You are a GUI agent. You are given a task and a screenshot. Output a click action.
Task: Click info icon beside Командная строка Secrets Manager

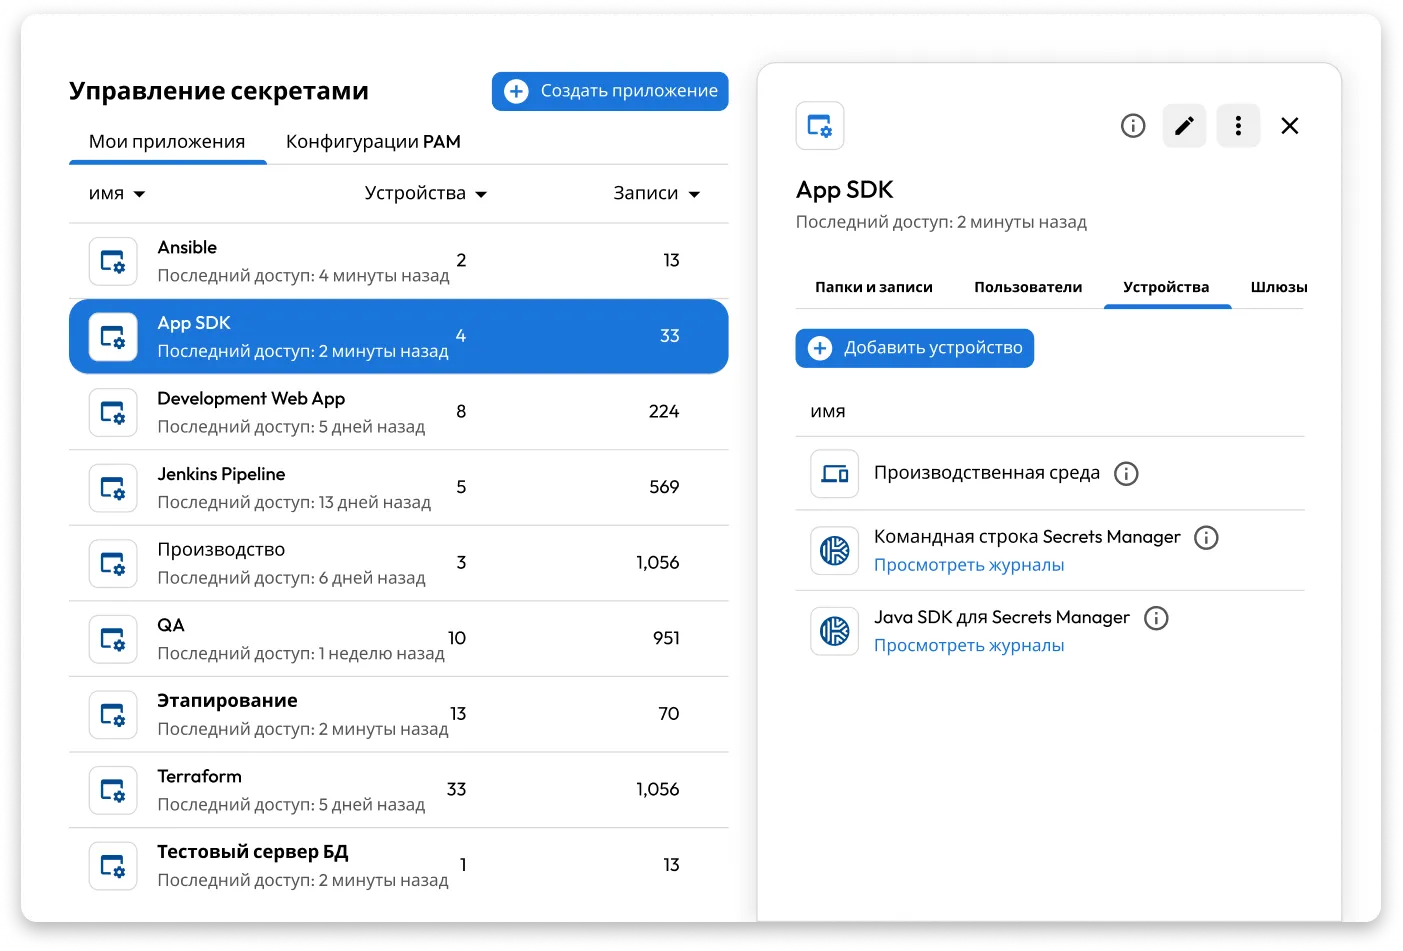click(x=1206, y=538)
